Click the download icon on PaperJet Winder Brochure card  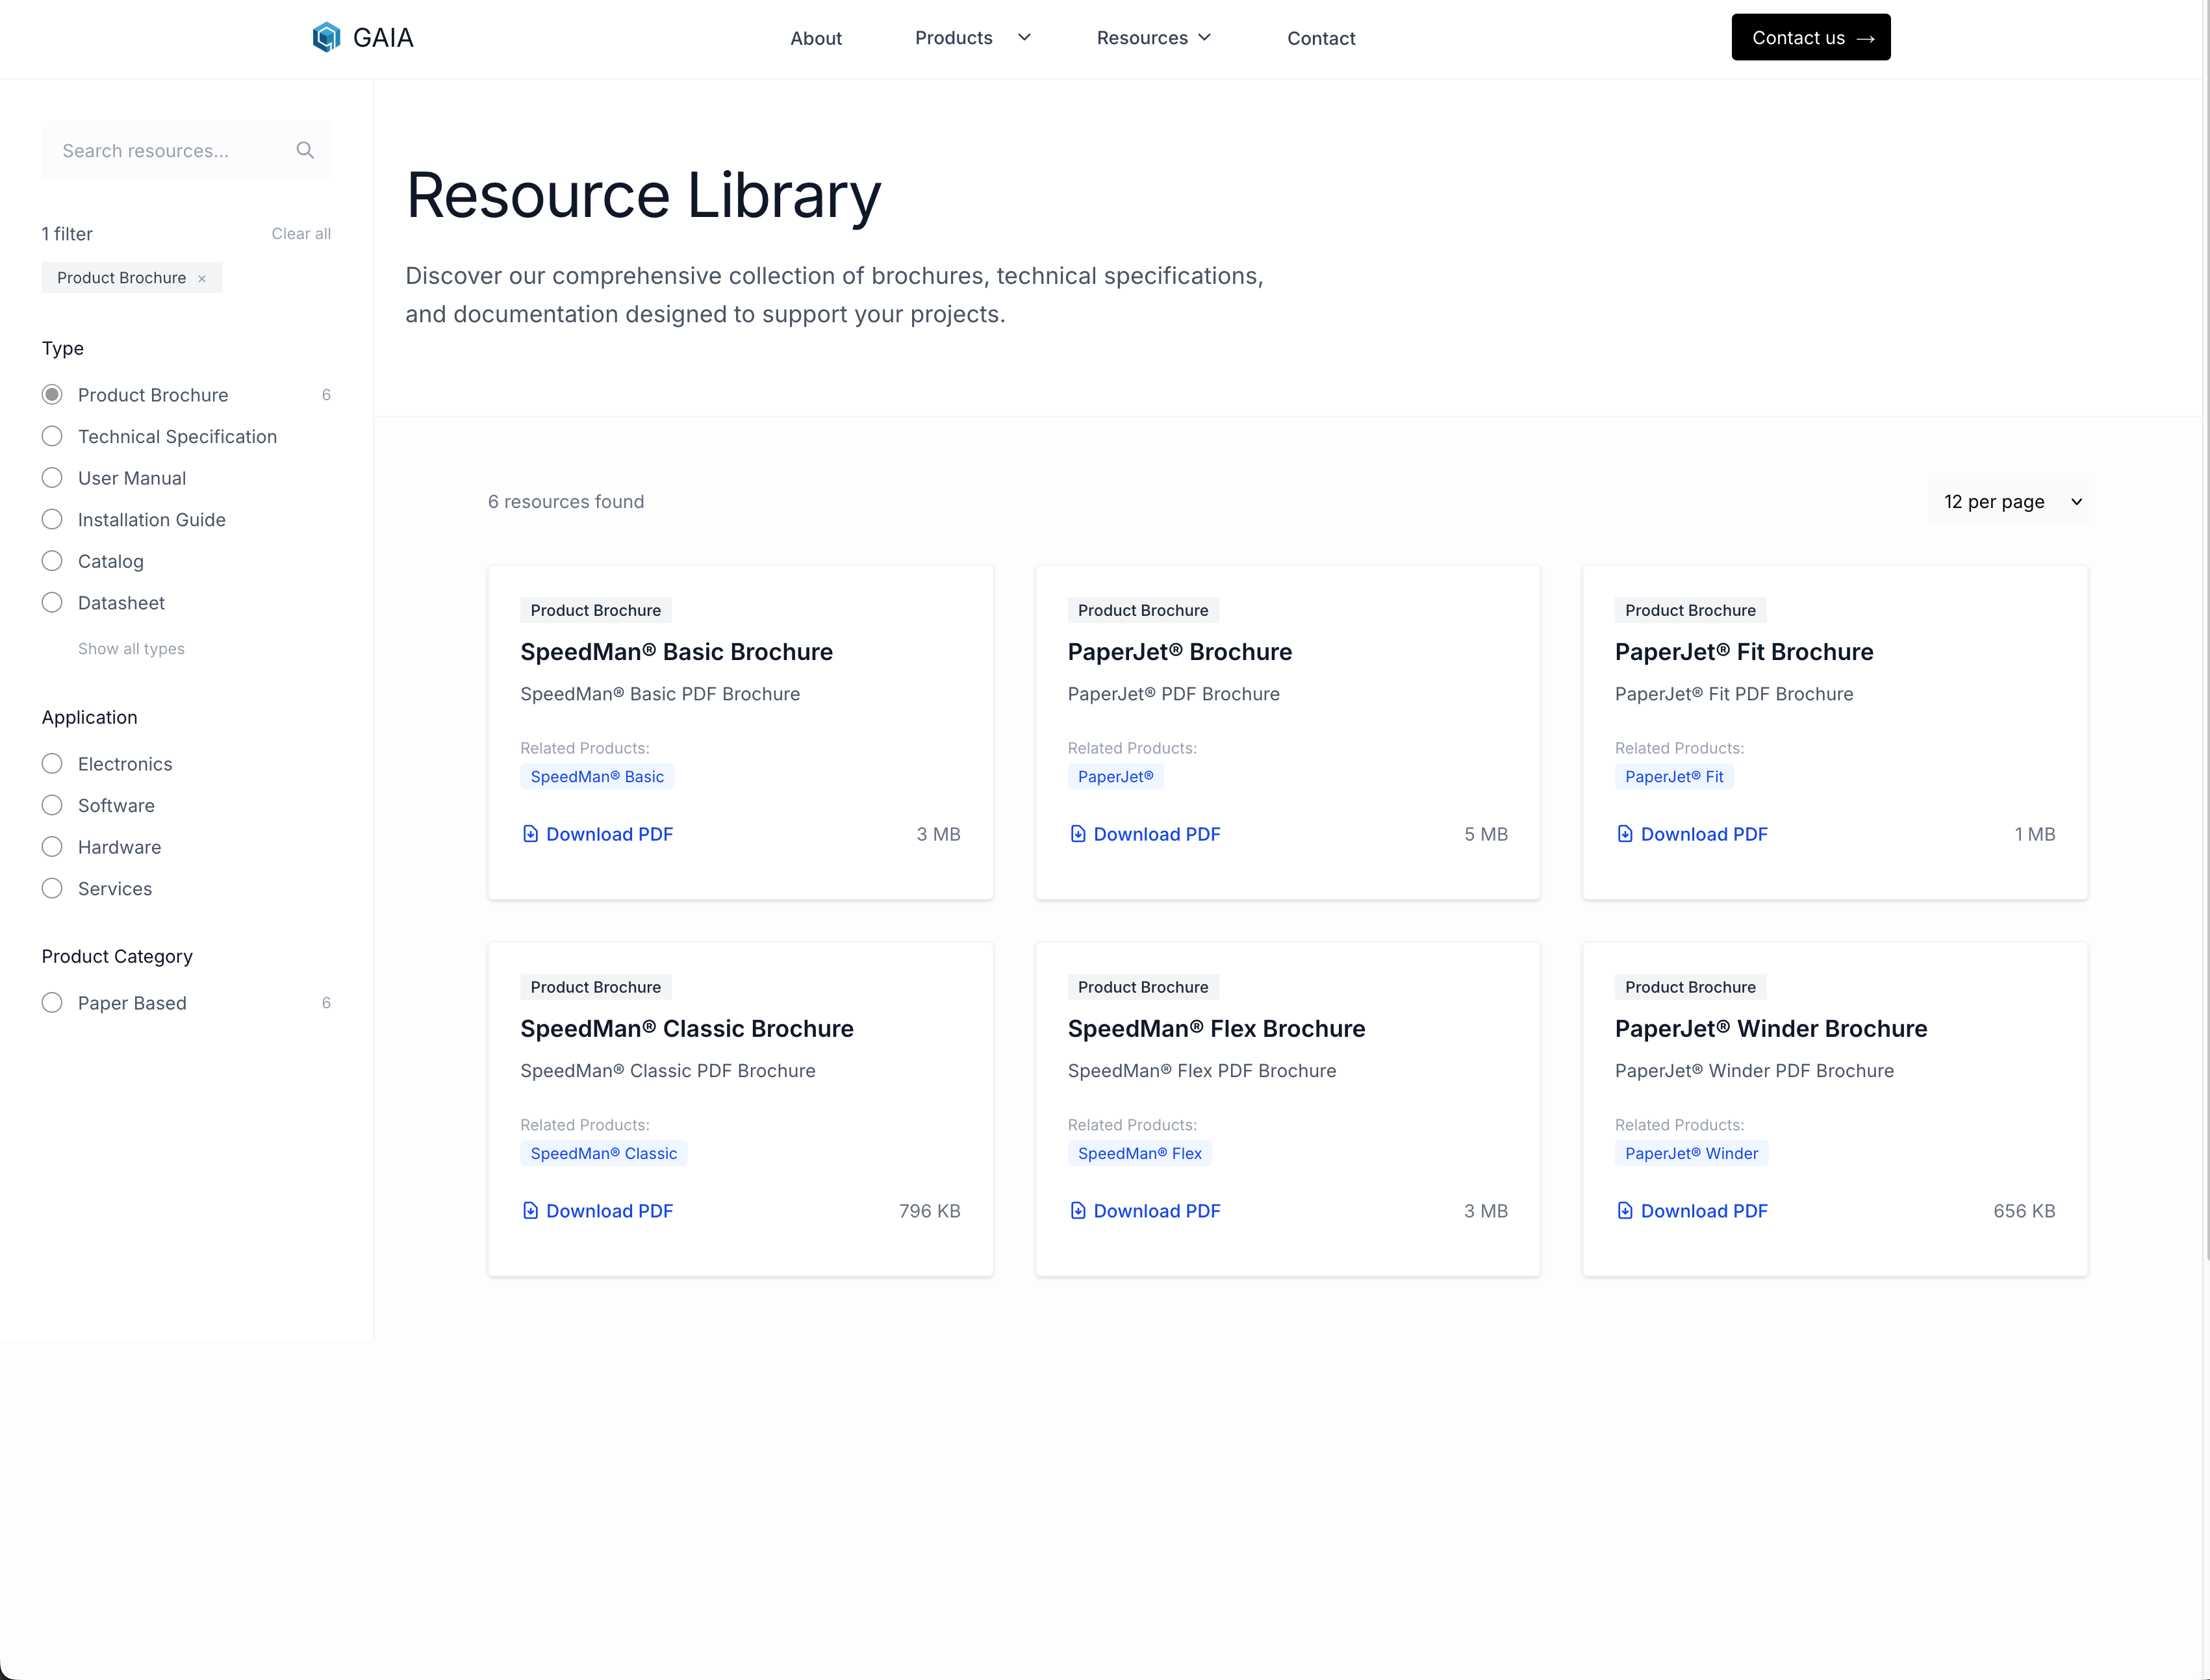coord(1625,1210)
